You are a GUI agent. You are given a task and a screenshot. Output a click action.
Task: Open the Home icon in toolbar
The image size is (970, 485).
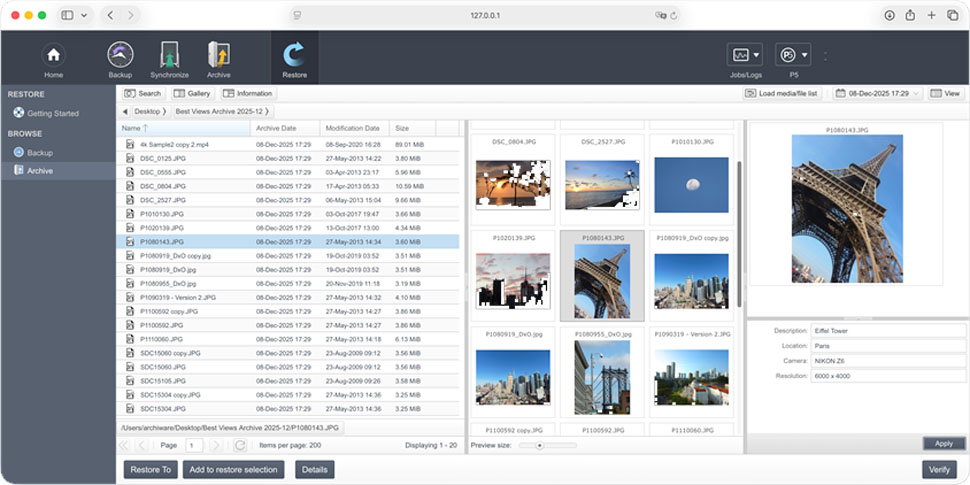(54, 55)
